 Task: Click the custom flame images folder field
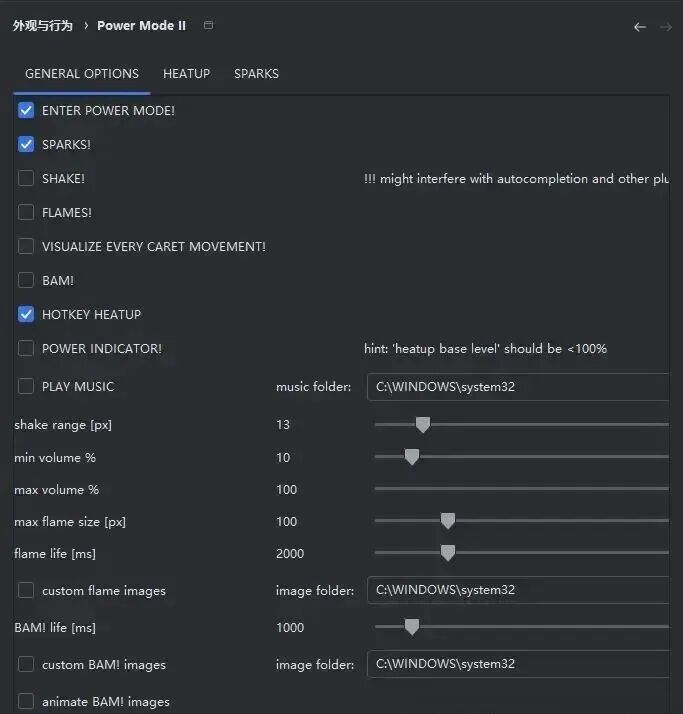518,590
